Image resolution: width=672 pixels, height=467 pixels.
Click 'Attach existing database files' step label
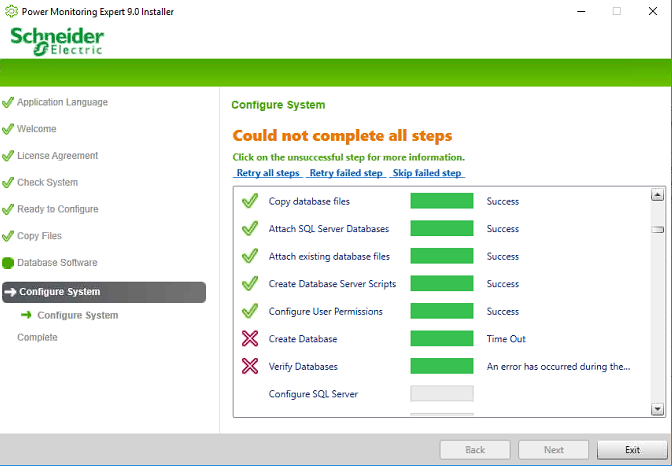point(329,257)
